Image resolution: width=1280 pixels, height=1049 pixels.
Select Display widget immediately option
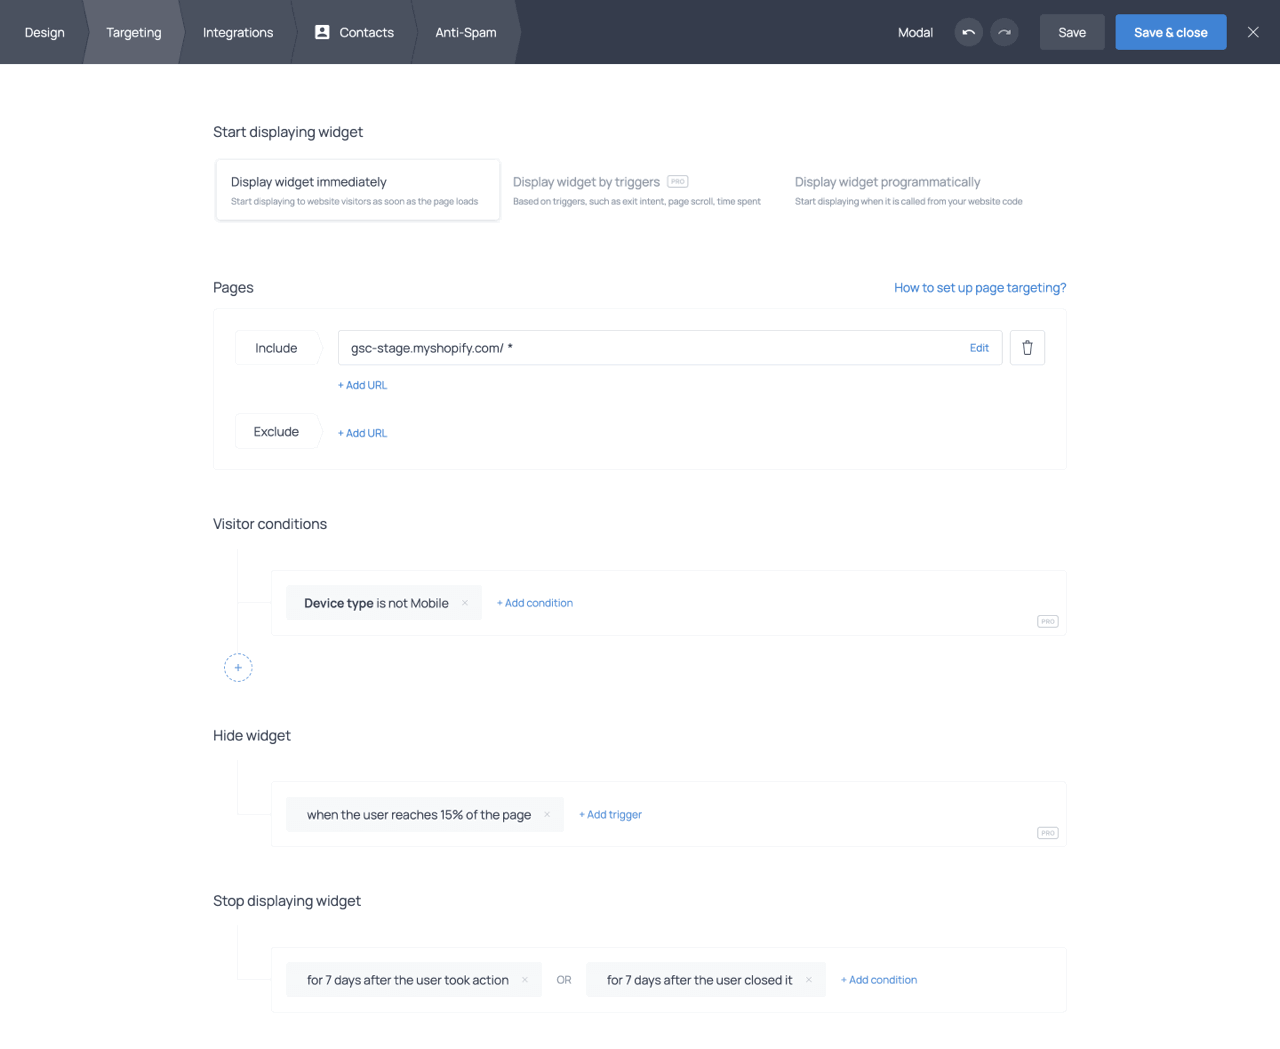tap(358, 190)
